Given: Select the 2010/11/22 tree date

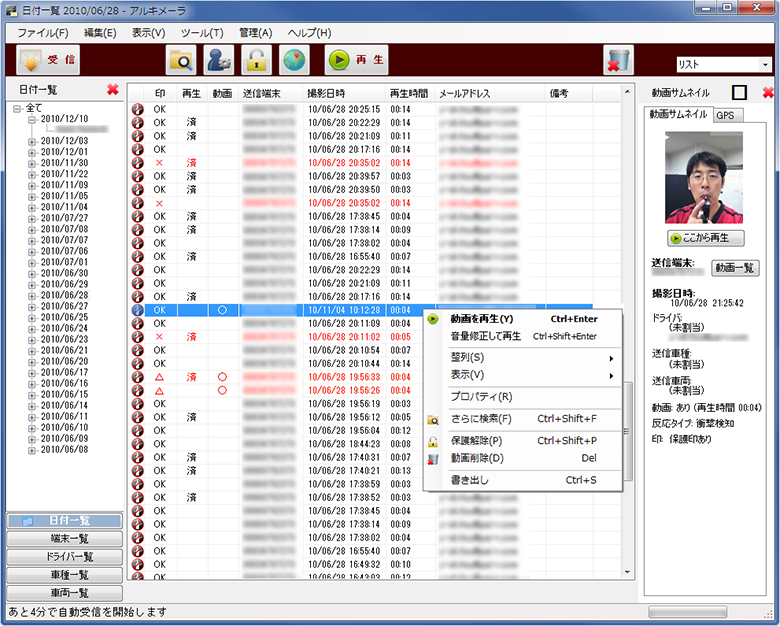Looking at the screenshot, I should tap(64, 174).
